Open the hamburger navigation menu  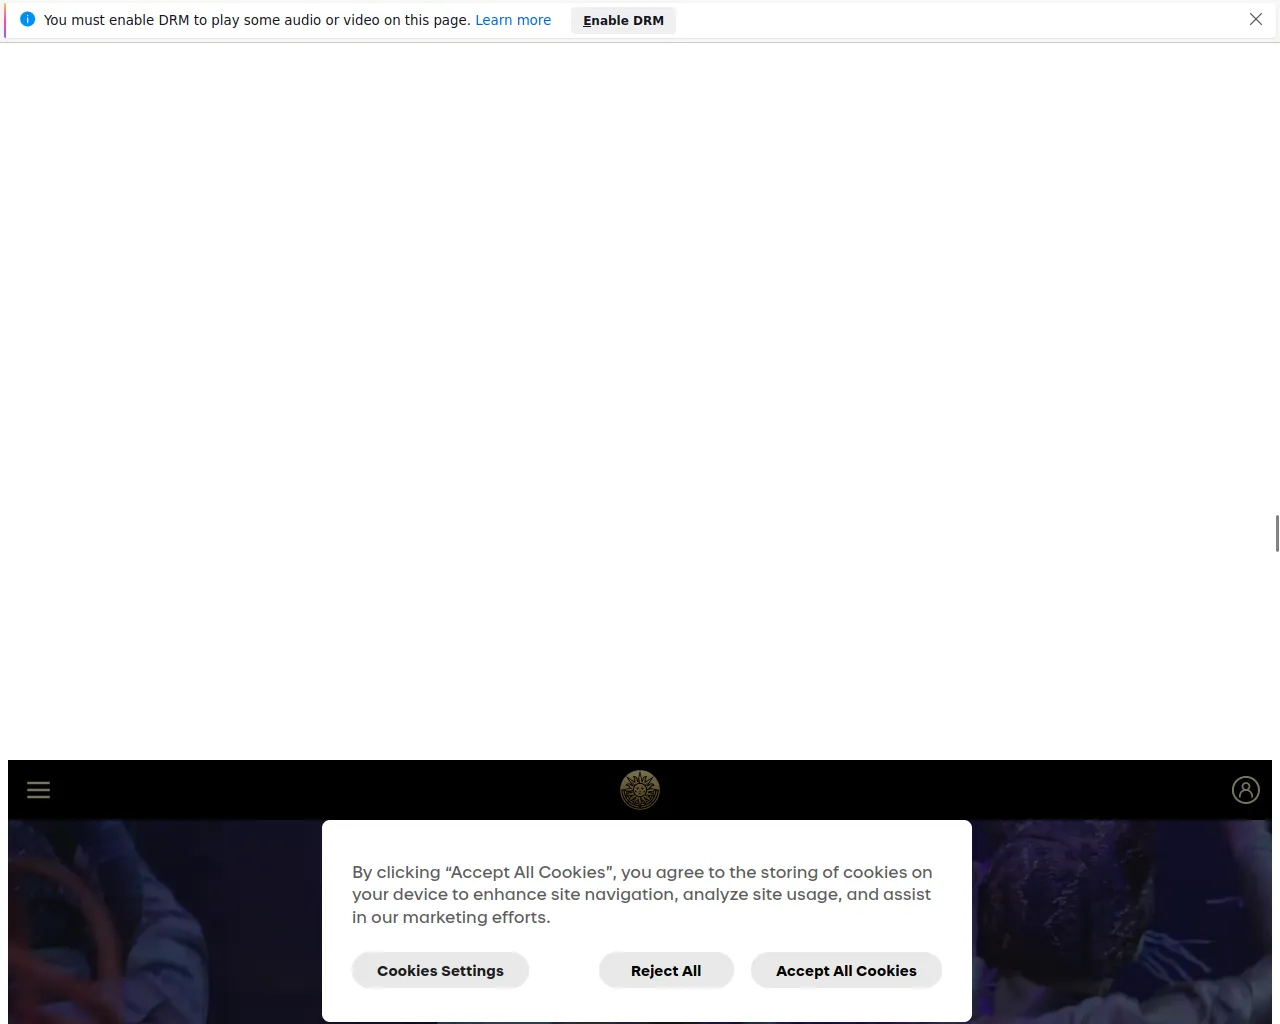click(x=38, y=790)
